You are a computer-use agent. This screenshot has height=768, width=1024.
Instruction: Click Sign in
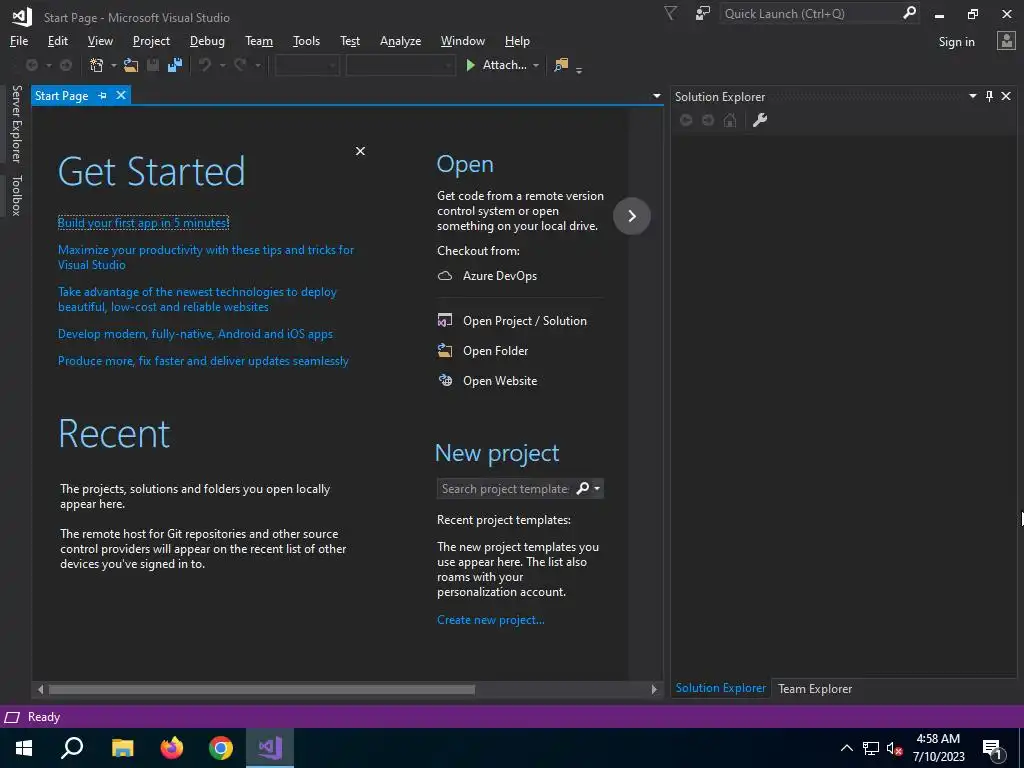click(x=956, y=42)
